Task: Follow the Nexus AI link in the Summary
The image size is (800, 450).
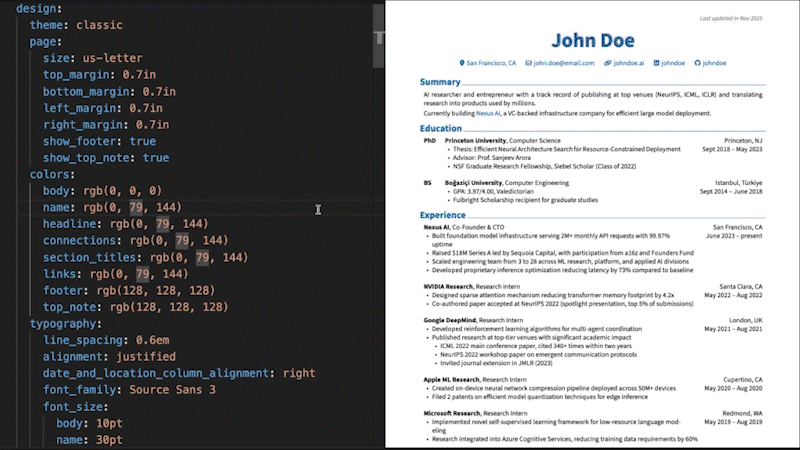Action: 488,113
